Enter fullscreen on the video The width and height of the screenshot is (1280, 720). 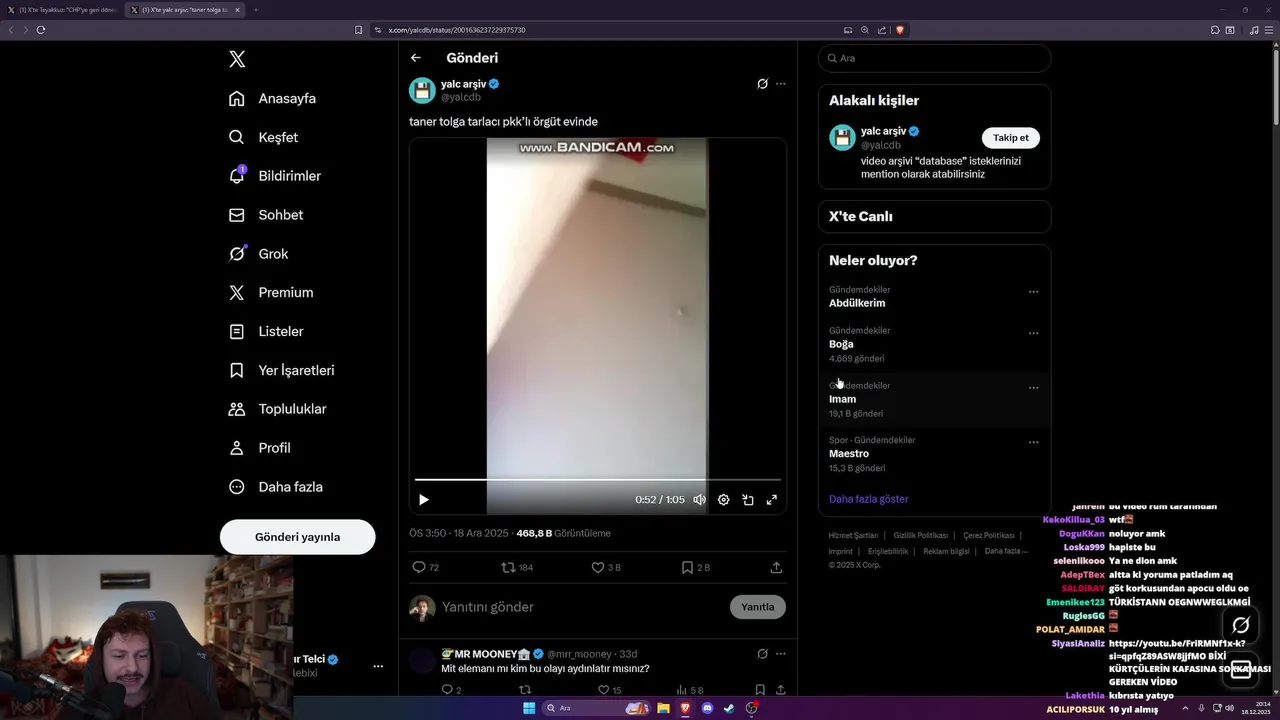[x=772, y=500]
